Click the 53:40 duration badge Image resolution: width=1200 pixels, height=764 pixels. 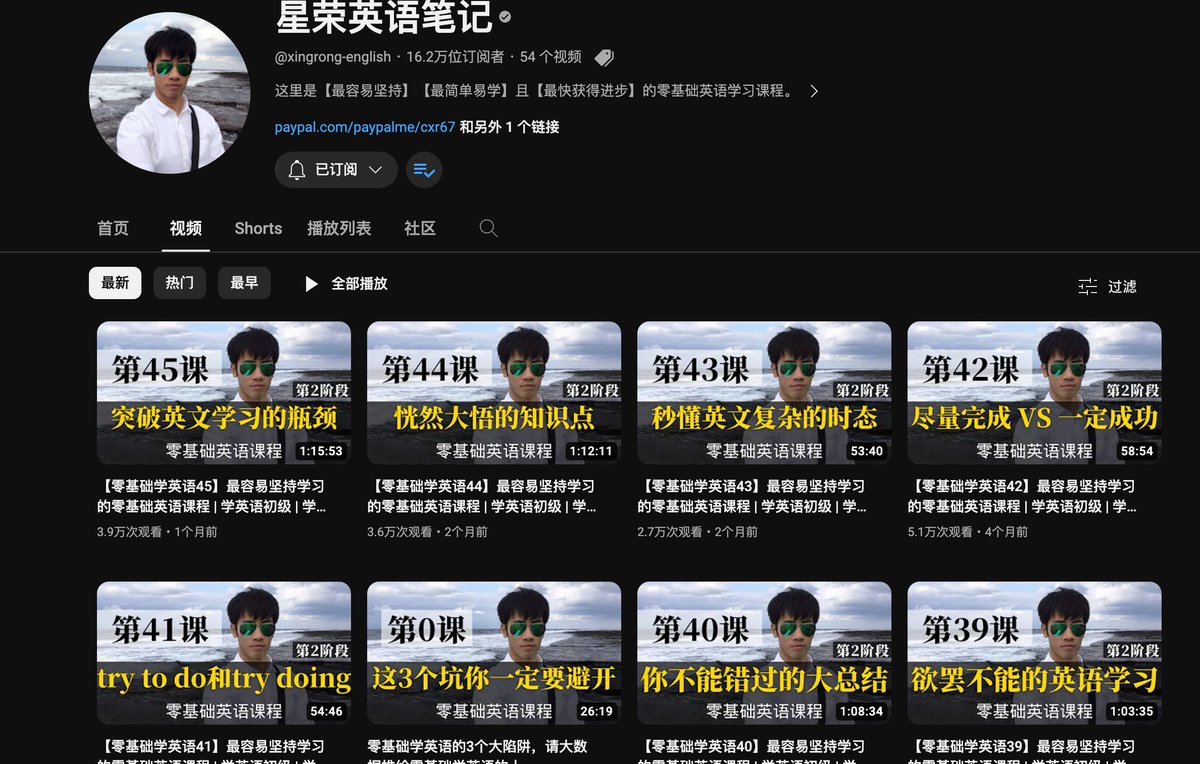click(866, 451)
